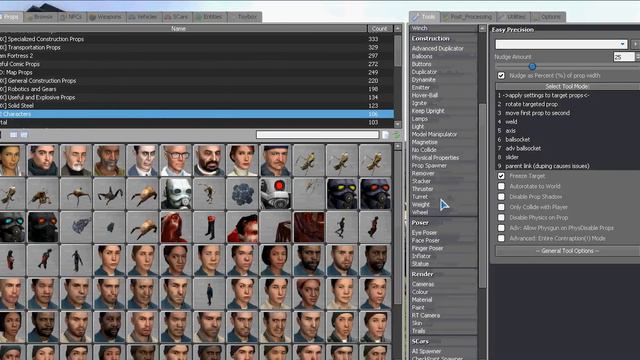Image resolution: width=640 pixels, height=360 pixels.
Task: Spawn the Father Grigori bearded model
Action: [209, 160]
